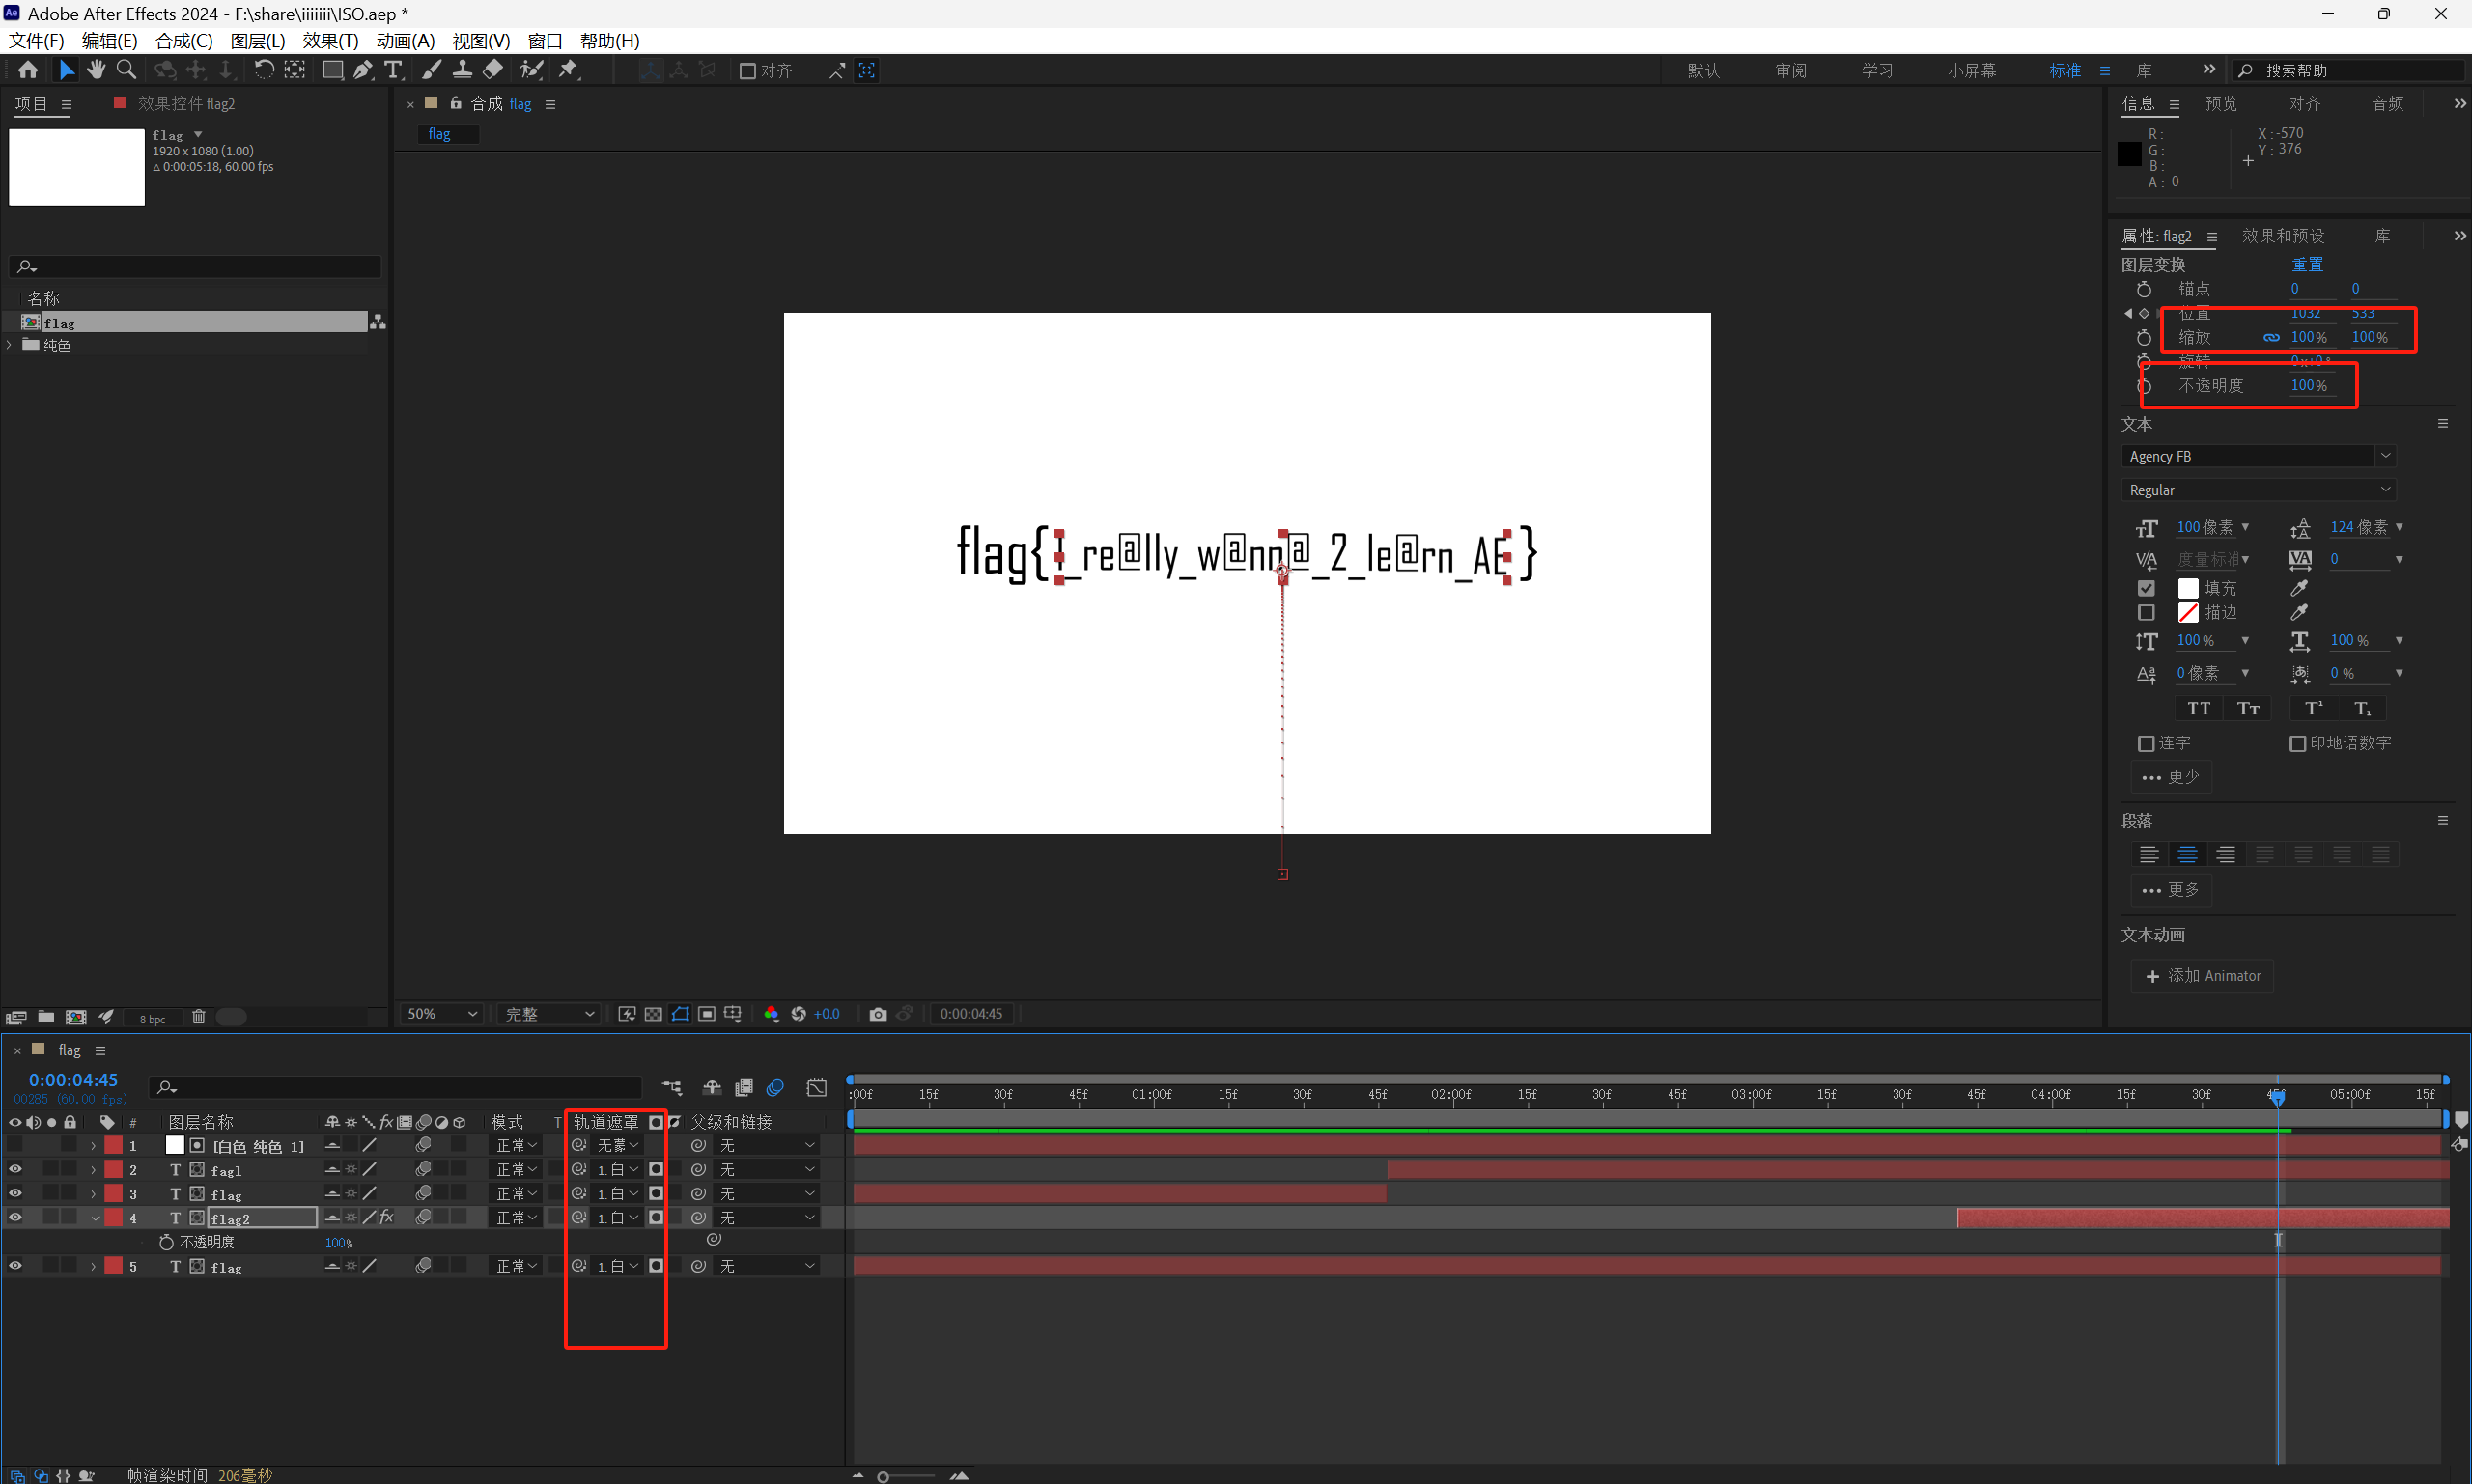The height and width of the screenshot is (1484, 2472).
Task: Select the Brush tool
Action: 432,70
